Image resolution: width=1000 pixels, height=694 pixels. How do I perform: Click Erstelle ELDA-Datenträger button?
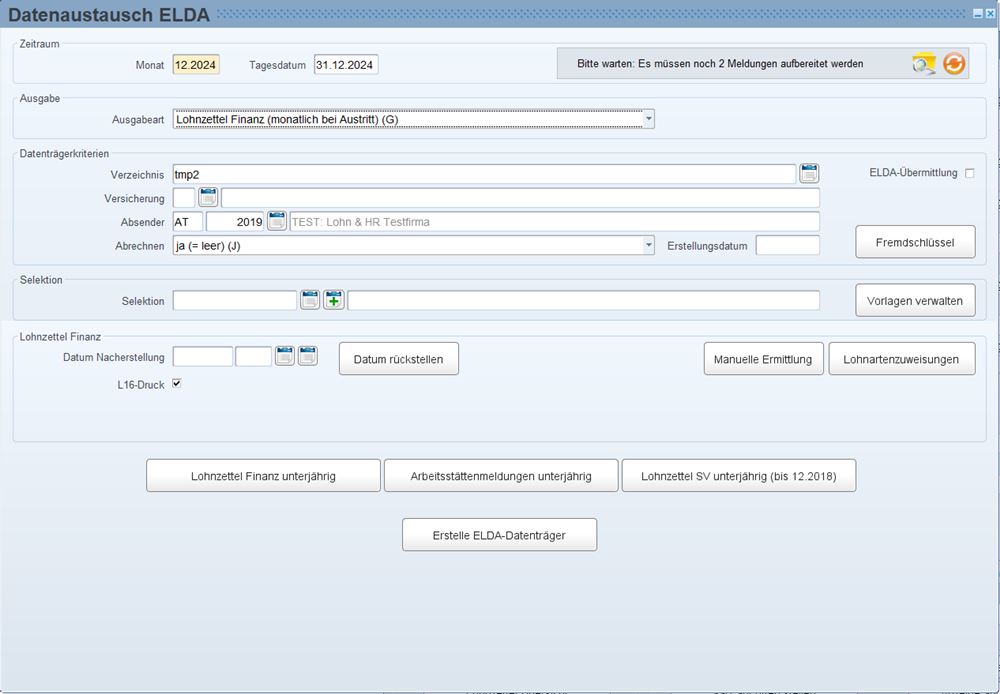(499, 535)
